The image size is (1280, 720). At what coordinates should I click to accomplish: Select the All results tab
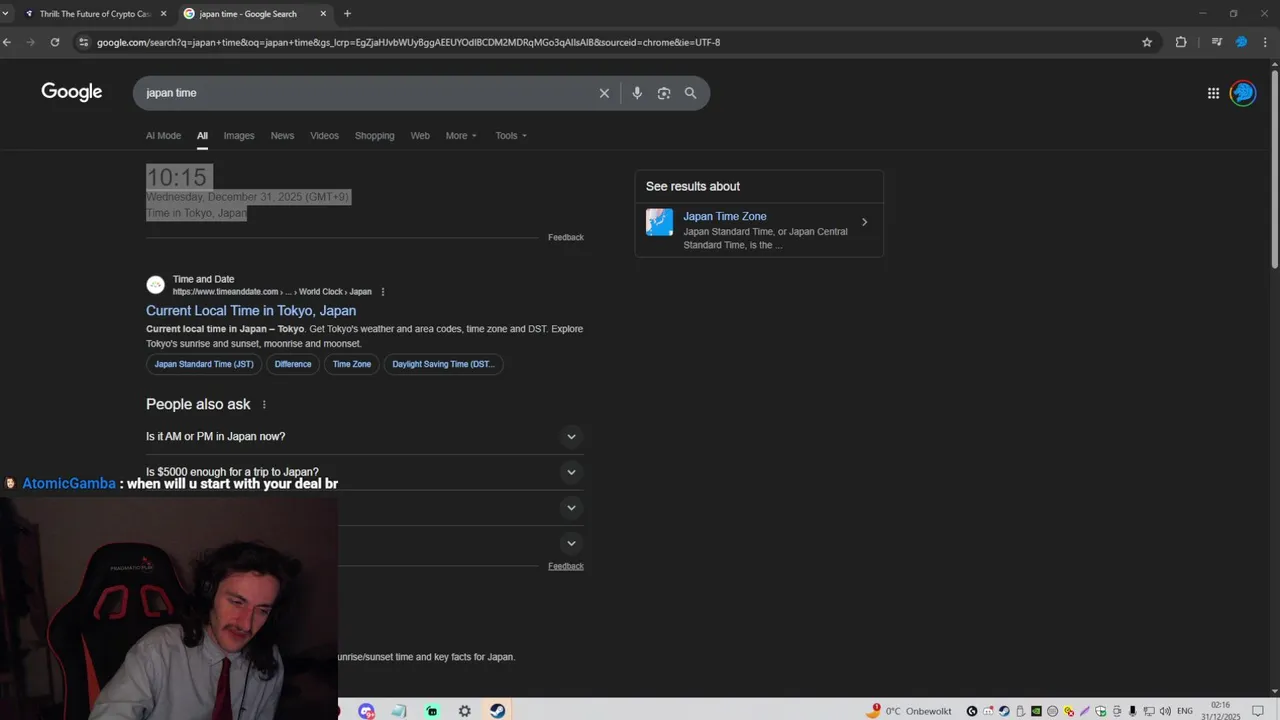[202, 136]
